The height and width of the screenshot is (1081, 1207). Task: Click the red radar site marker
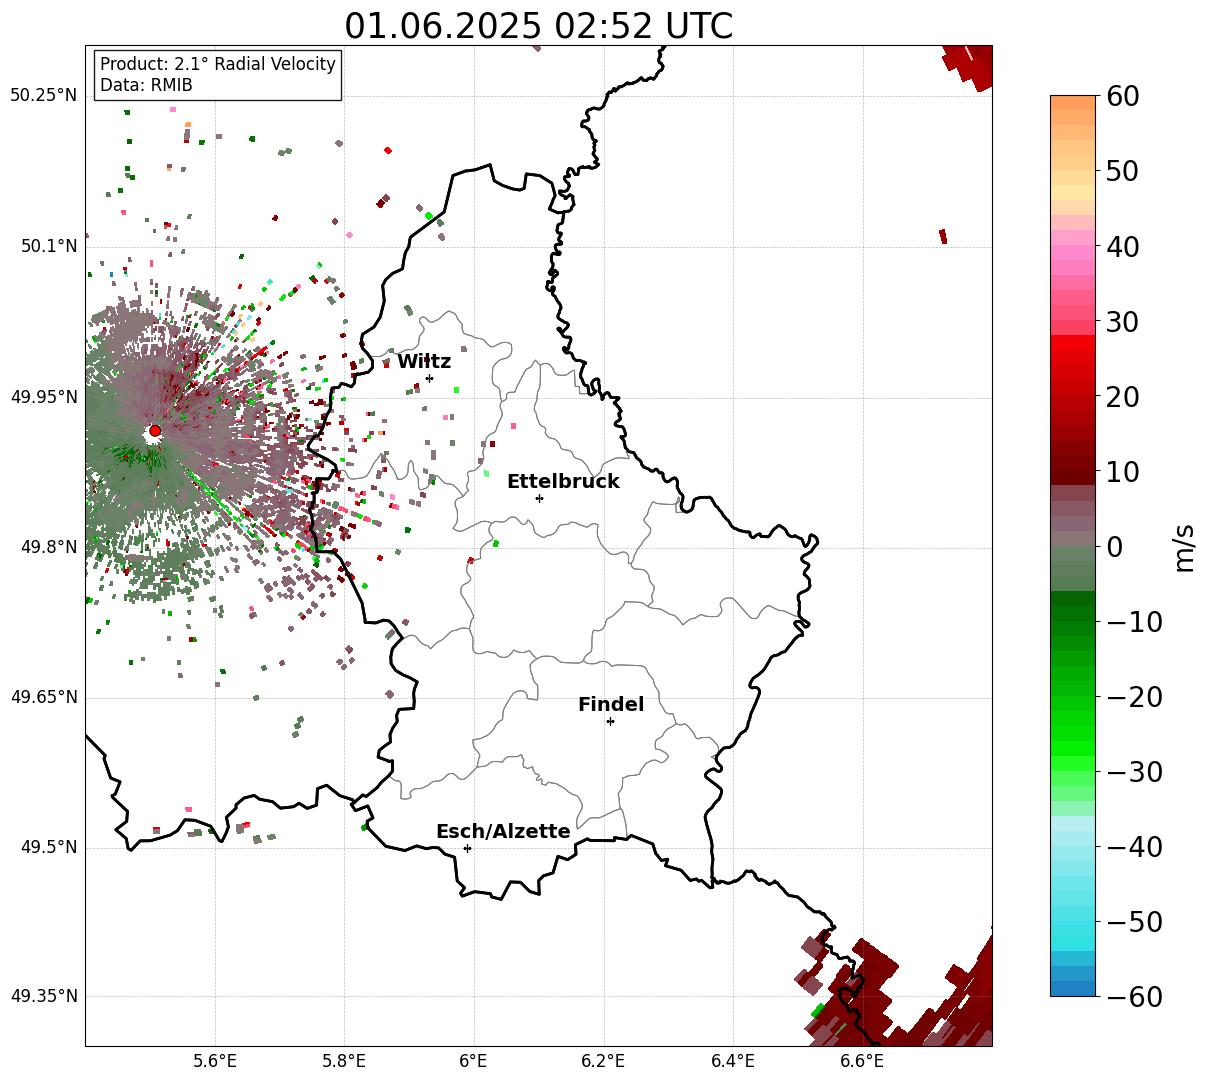tap(155, 431)
